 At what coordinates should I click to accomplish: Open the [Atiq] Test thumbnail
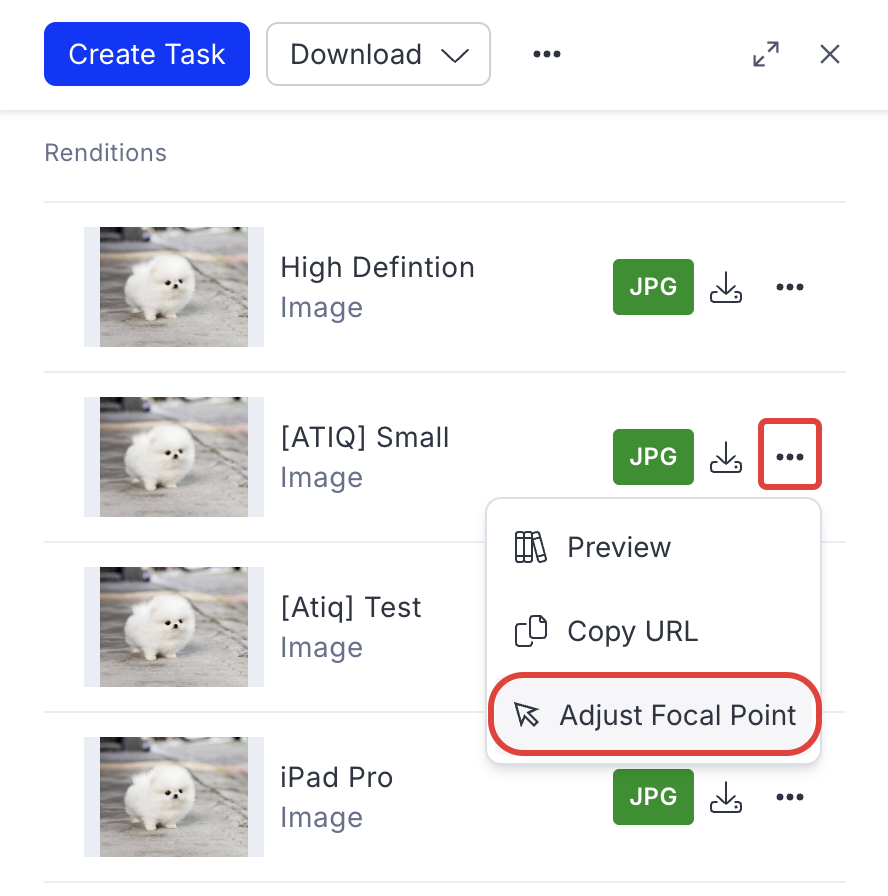click(173, 627)
